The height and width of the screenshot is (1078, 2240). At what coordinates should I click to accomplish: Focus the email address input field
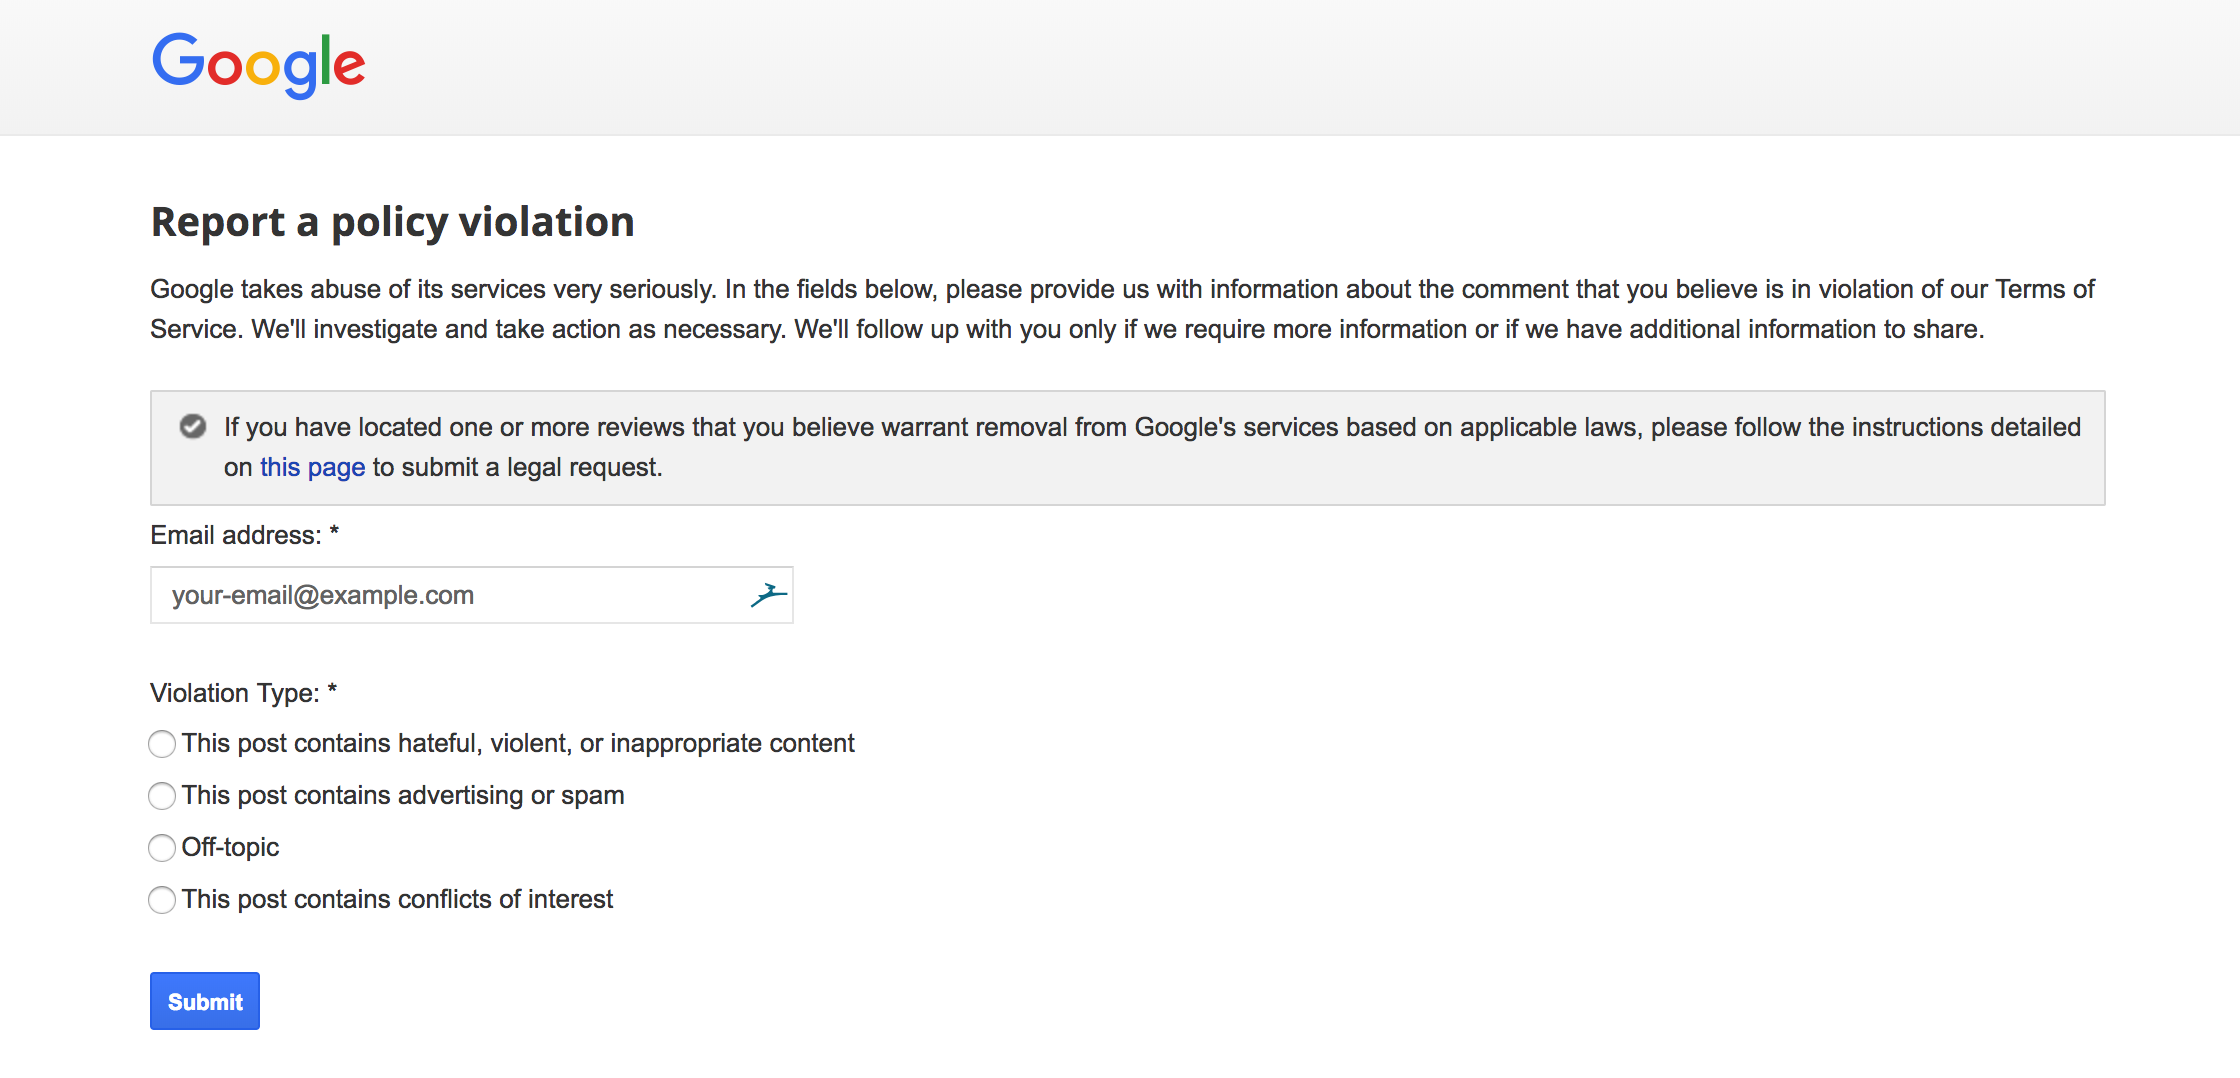click(x=471, y=595)
